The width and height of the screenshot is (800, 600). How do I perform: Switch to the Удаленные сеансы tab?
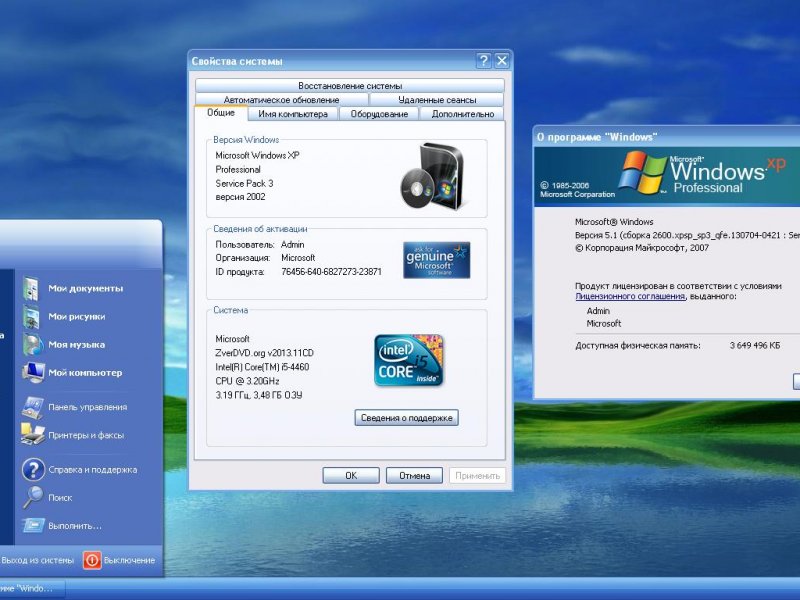[437, 99]
